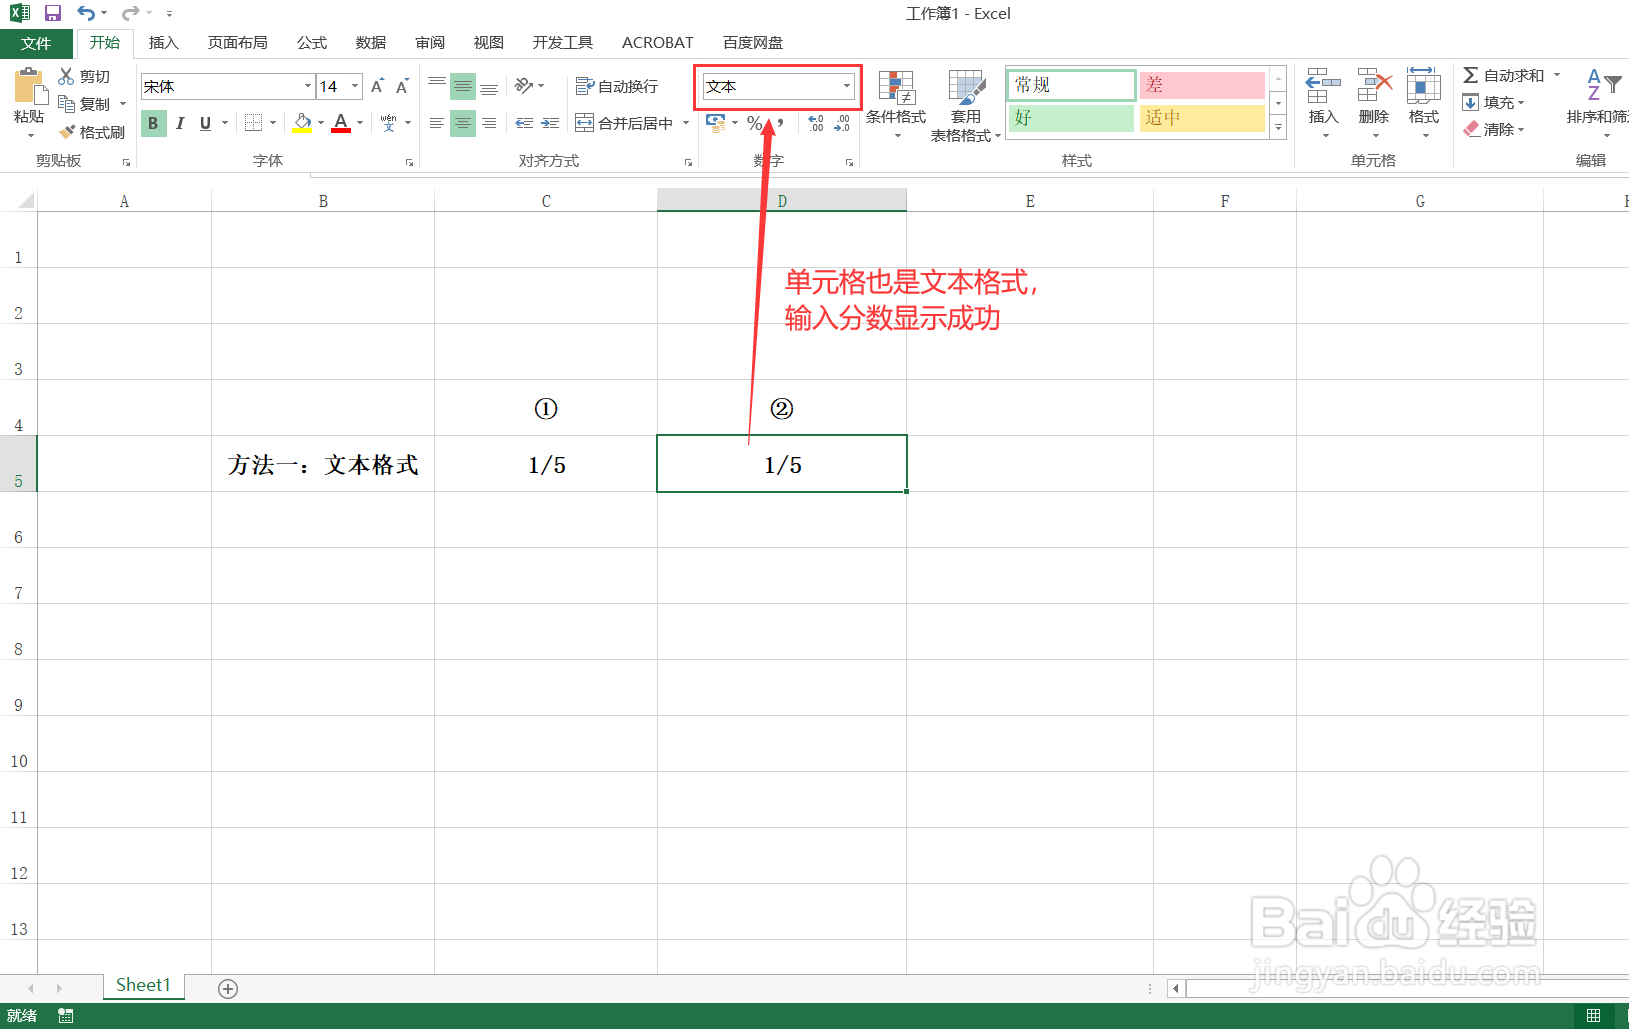1629x1029 pixels.
Task: Apply the yellow fill color bucket
Action: pos(302,123)
